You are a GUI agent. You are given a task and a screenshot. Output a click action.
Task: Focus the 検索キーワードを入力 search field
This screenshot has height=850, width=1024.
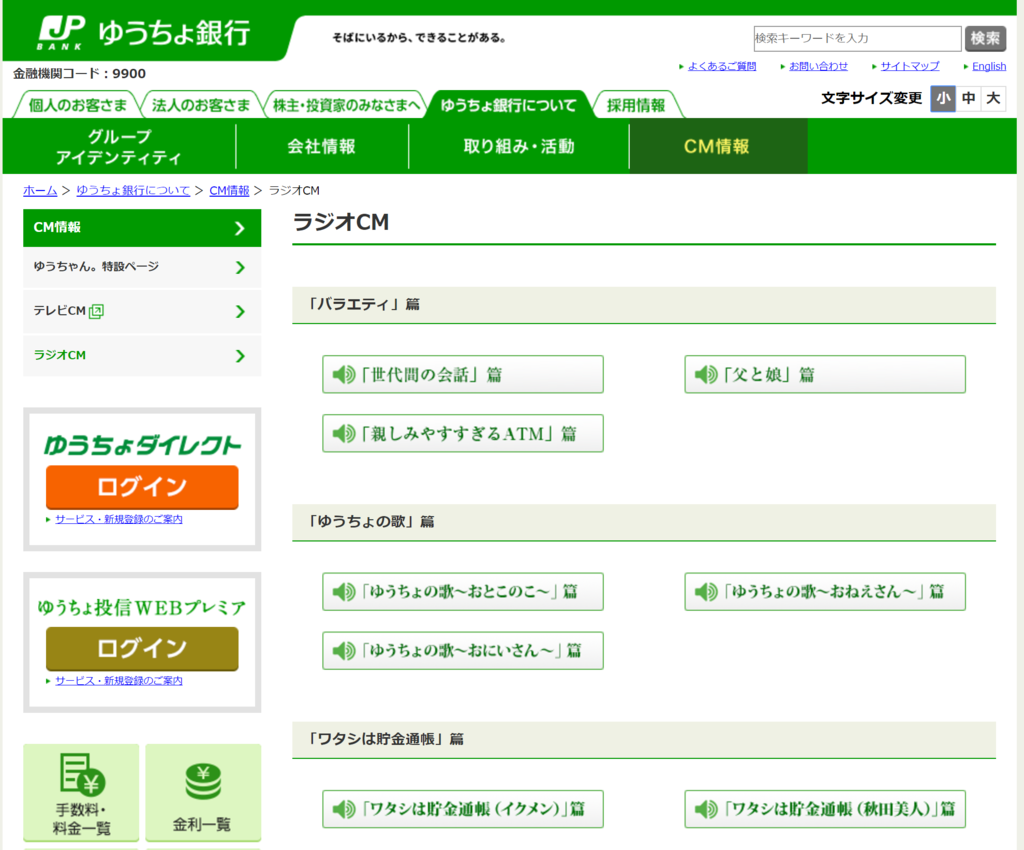click(857, 39)
